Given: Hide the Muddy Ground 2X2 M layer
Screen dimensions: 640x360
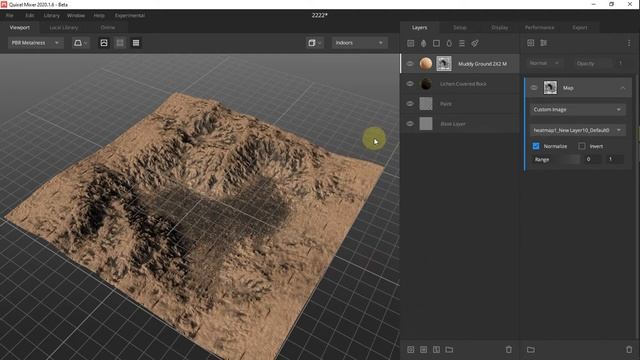Looking at the screenshot, I should (x=410, y=64).
